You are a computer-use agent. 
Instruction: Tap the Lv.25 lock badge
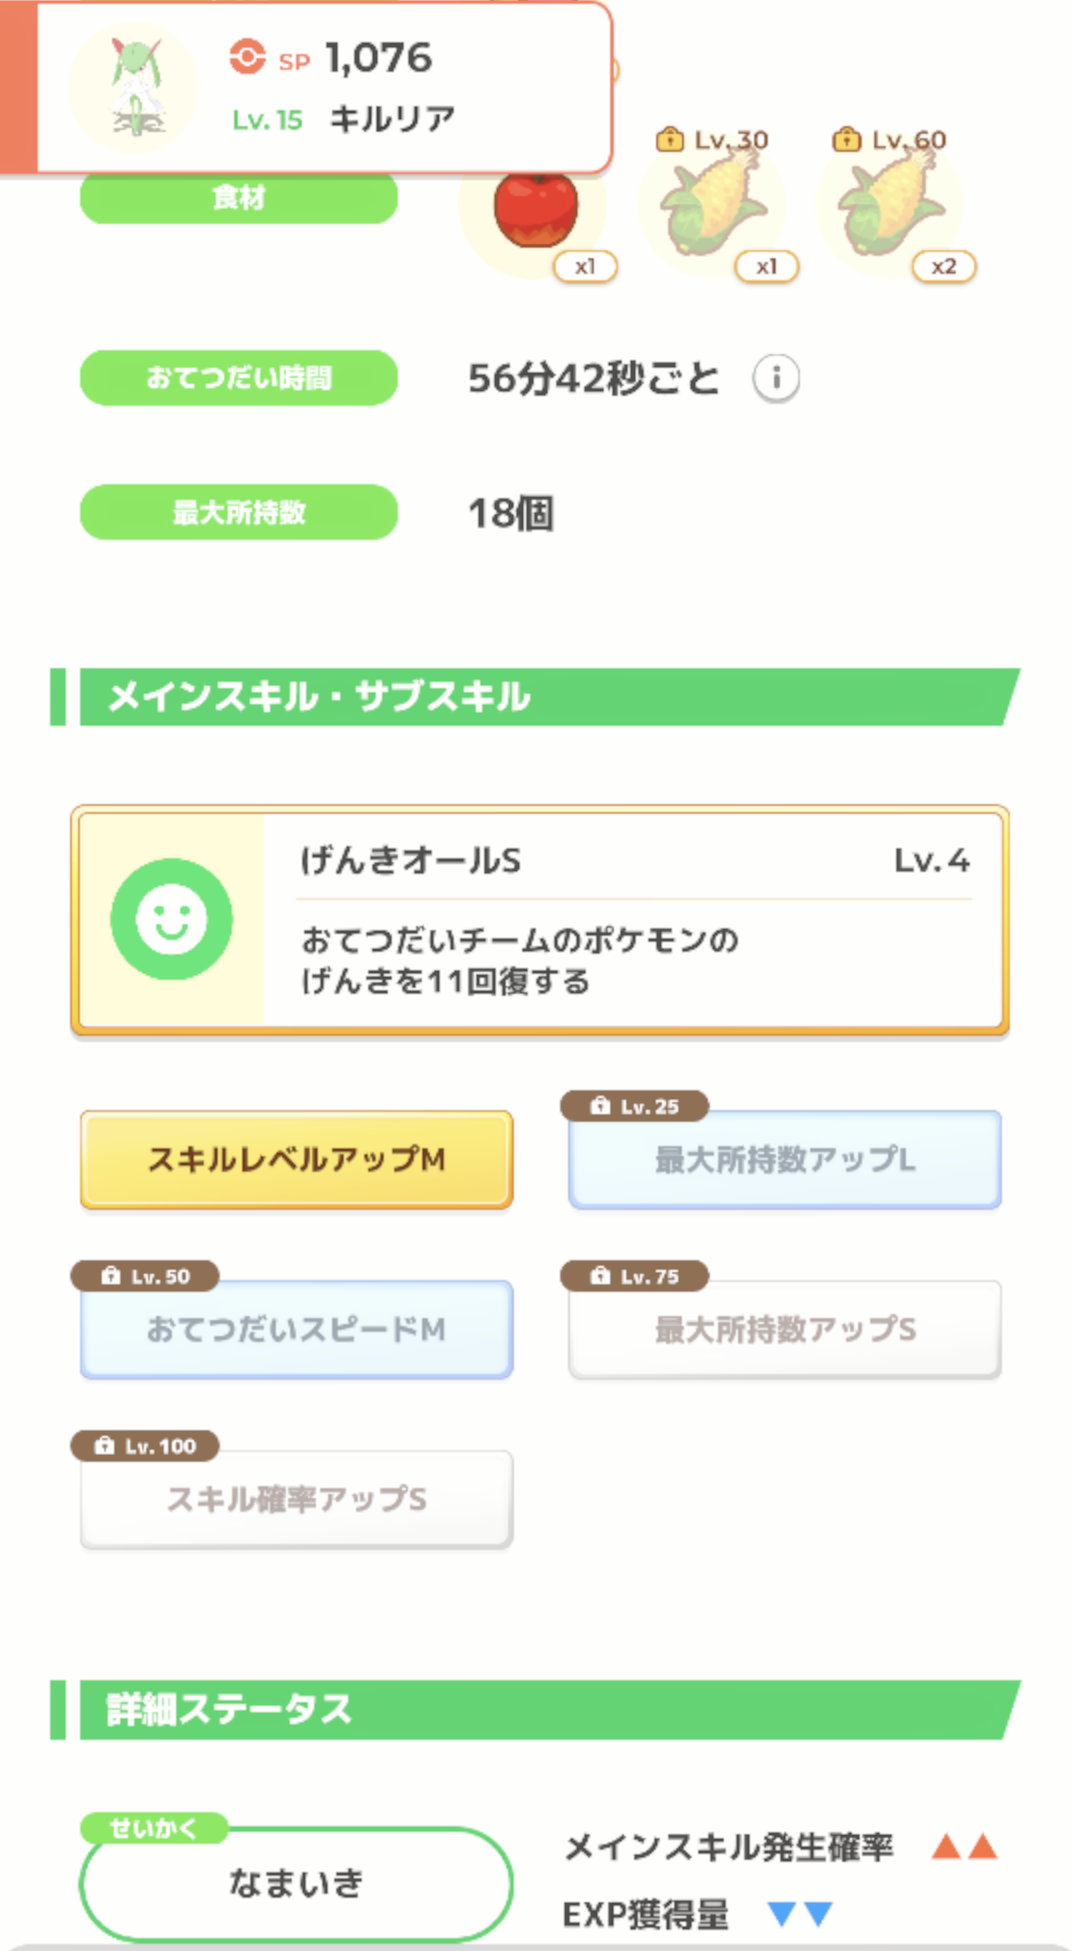[635, 1106]
